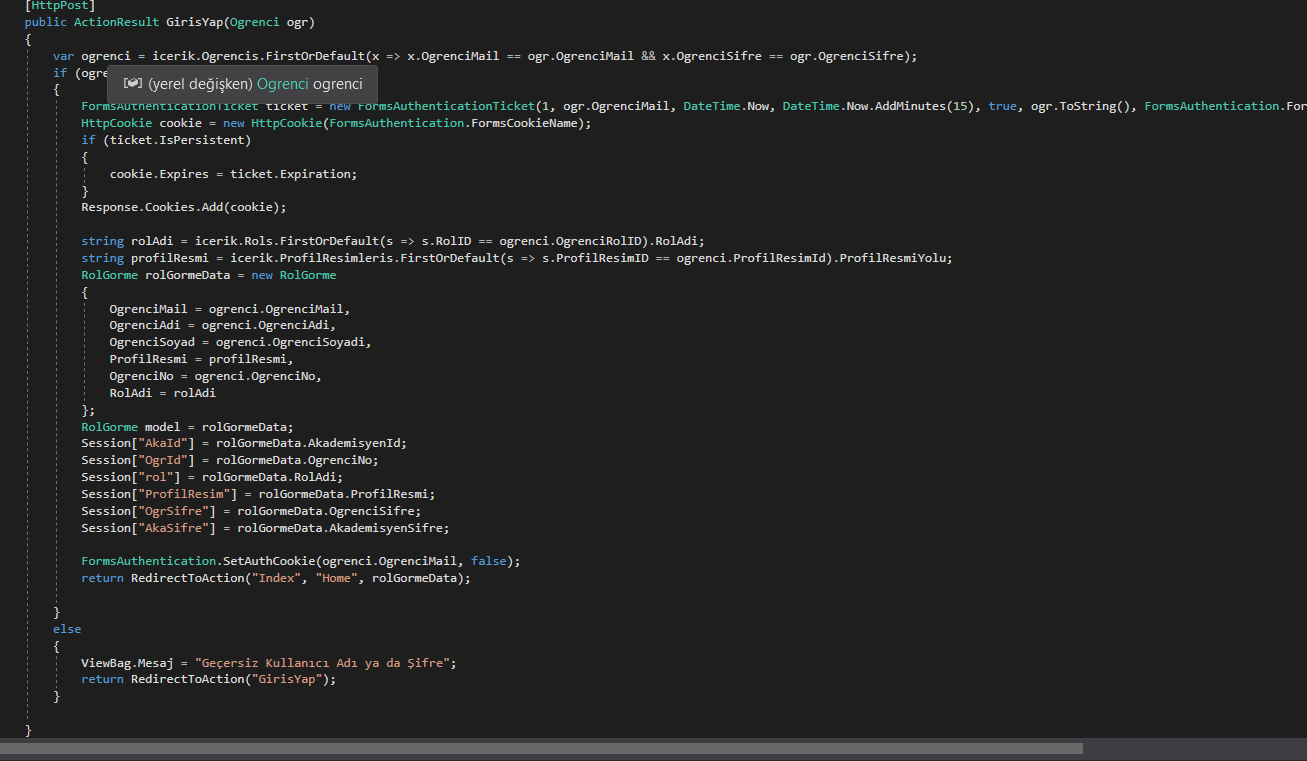Click 'DateTime.Now.AddMinutes(15)' in the ticket line

point(878,106)
